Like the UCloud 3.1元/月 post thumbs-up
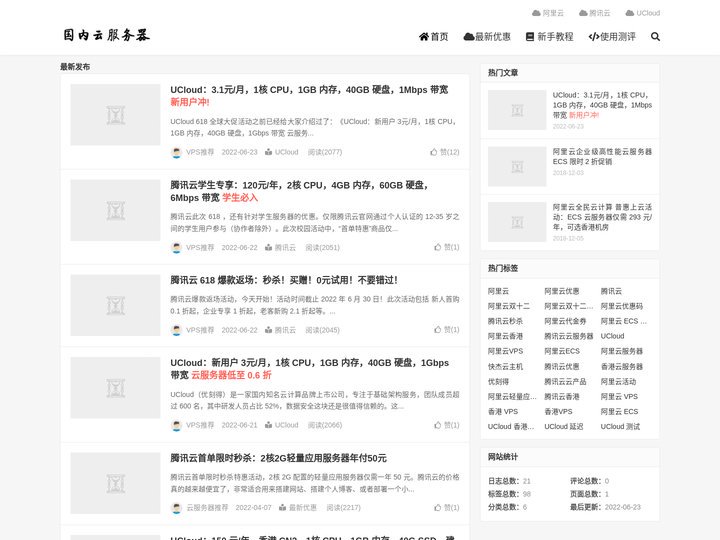Image resolution: width=720 pixels, height=540 pixels. click(444, 152)
